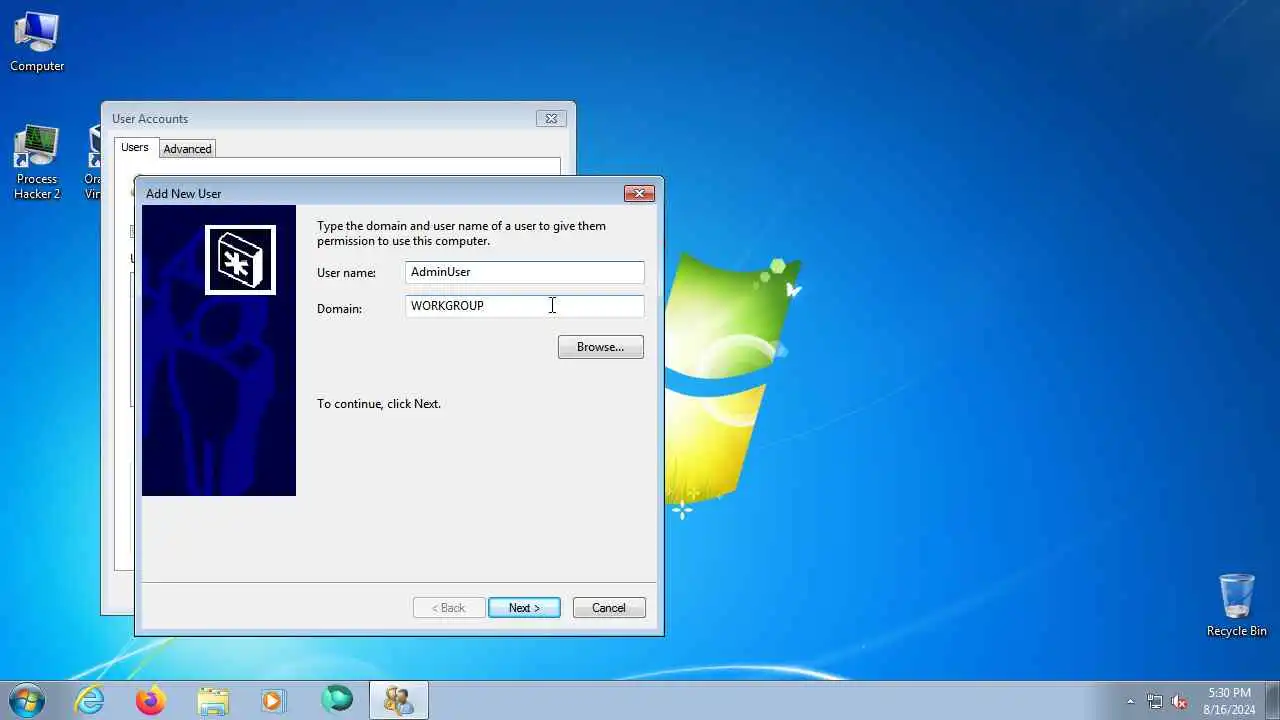Click the Show desktop strip by the clock
1280x720 pixels.
click(1273, 700)
